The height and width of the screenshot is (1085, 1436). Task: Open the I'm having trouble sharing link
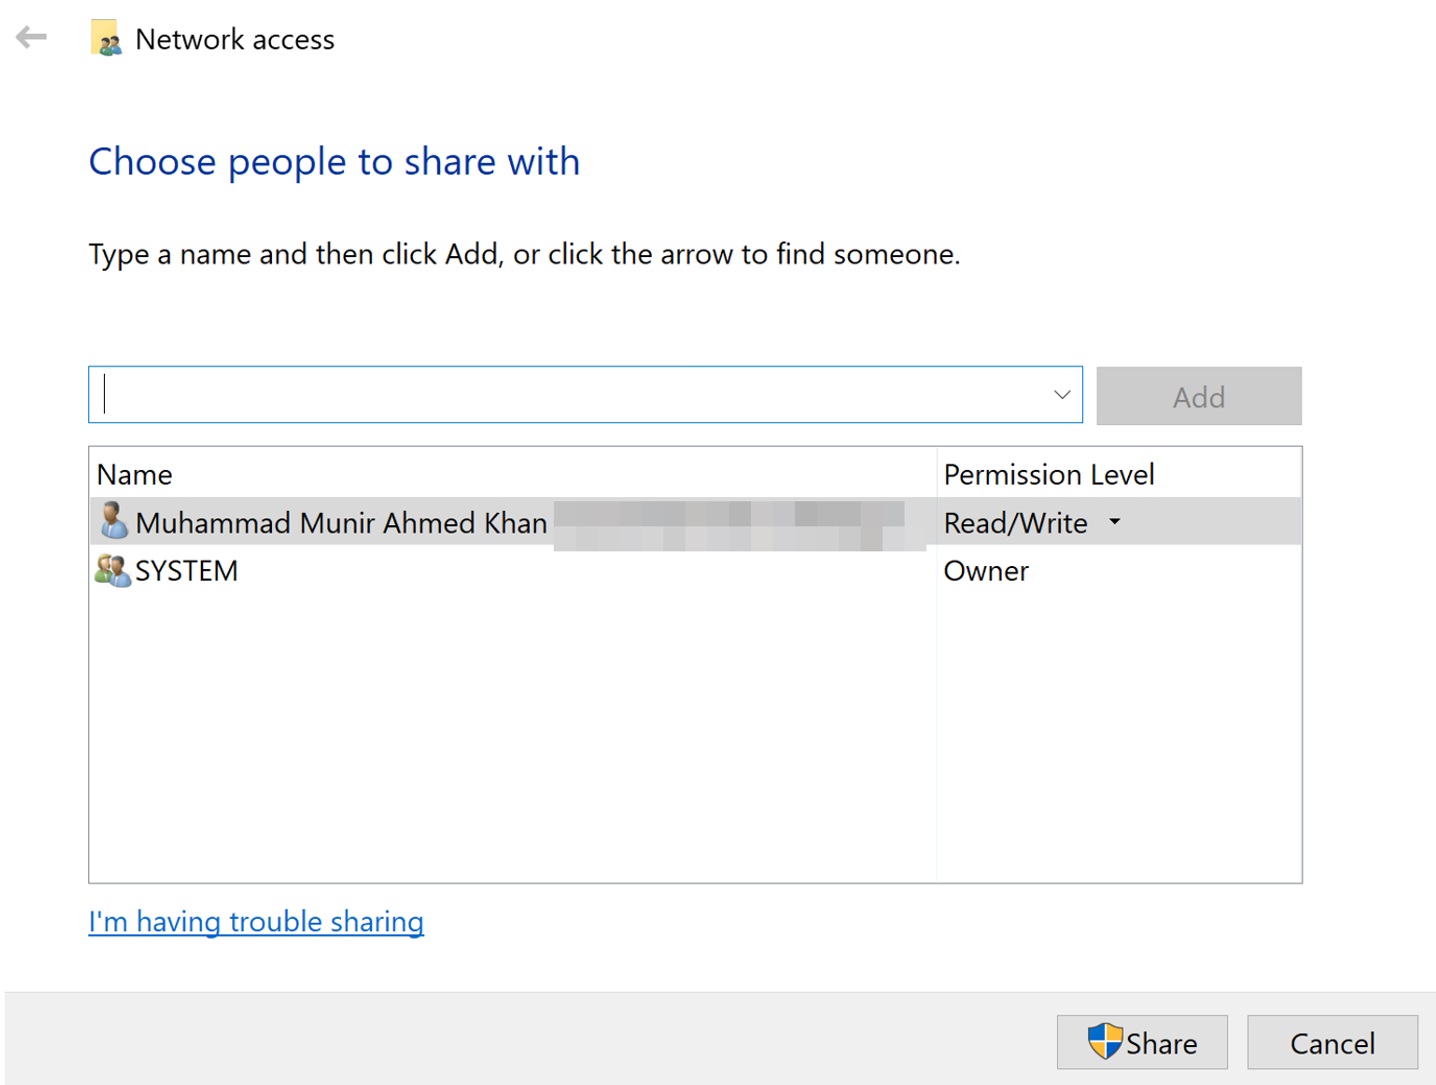pyautogui.click(x=256, y=921)
